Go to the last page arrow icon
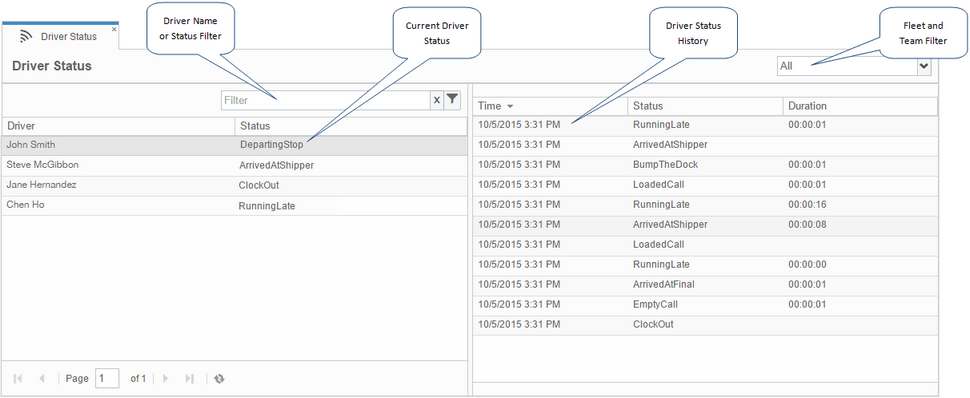This screenshot has width=970, height=398. [x=190, y=378]
